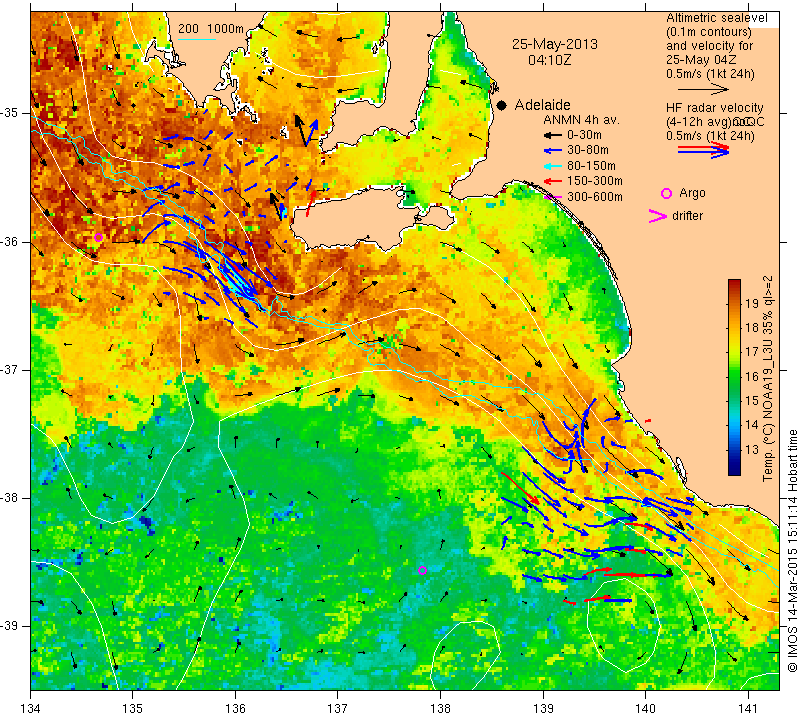
Task: Click the '80-150m' legend text
Action: [x=591, y=166]
